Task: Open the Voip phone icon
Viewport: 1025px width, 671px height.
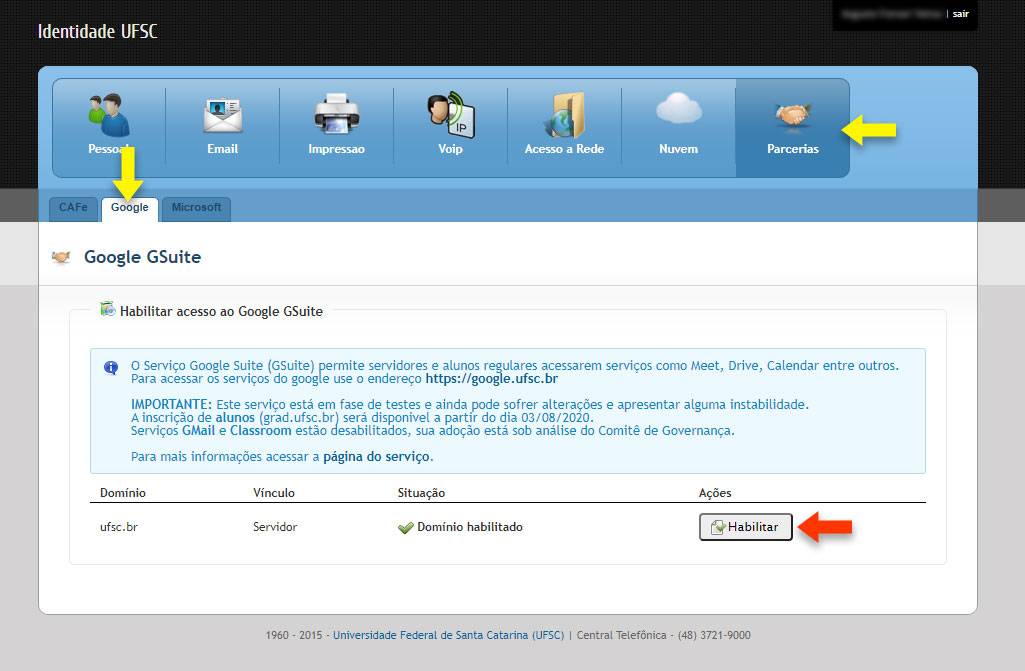Action: coord(451,115)
